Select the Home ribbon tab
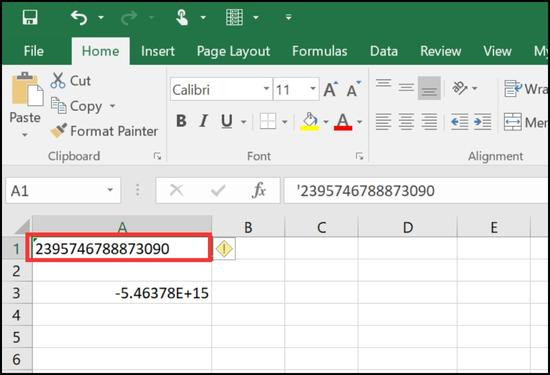 100,51
